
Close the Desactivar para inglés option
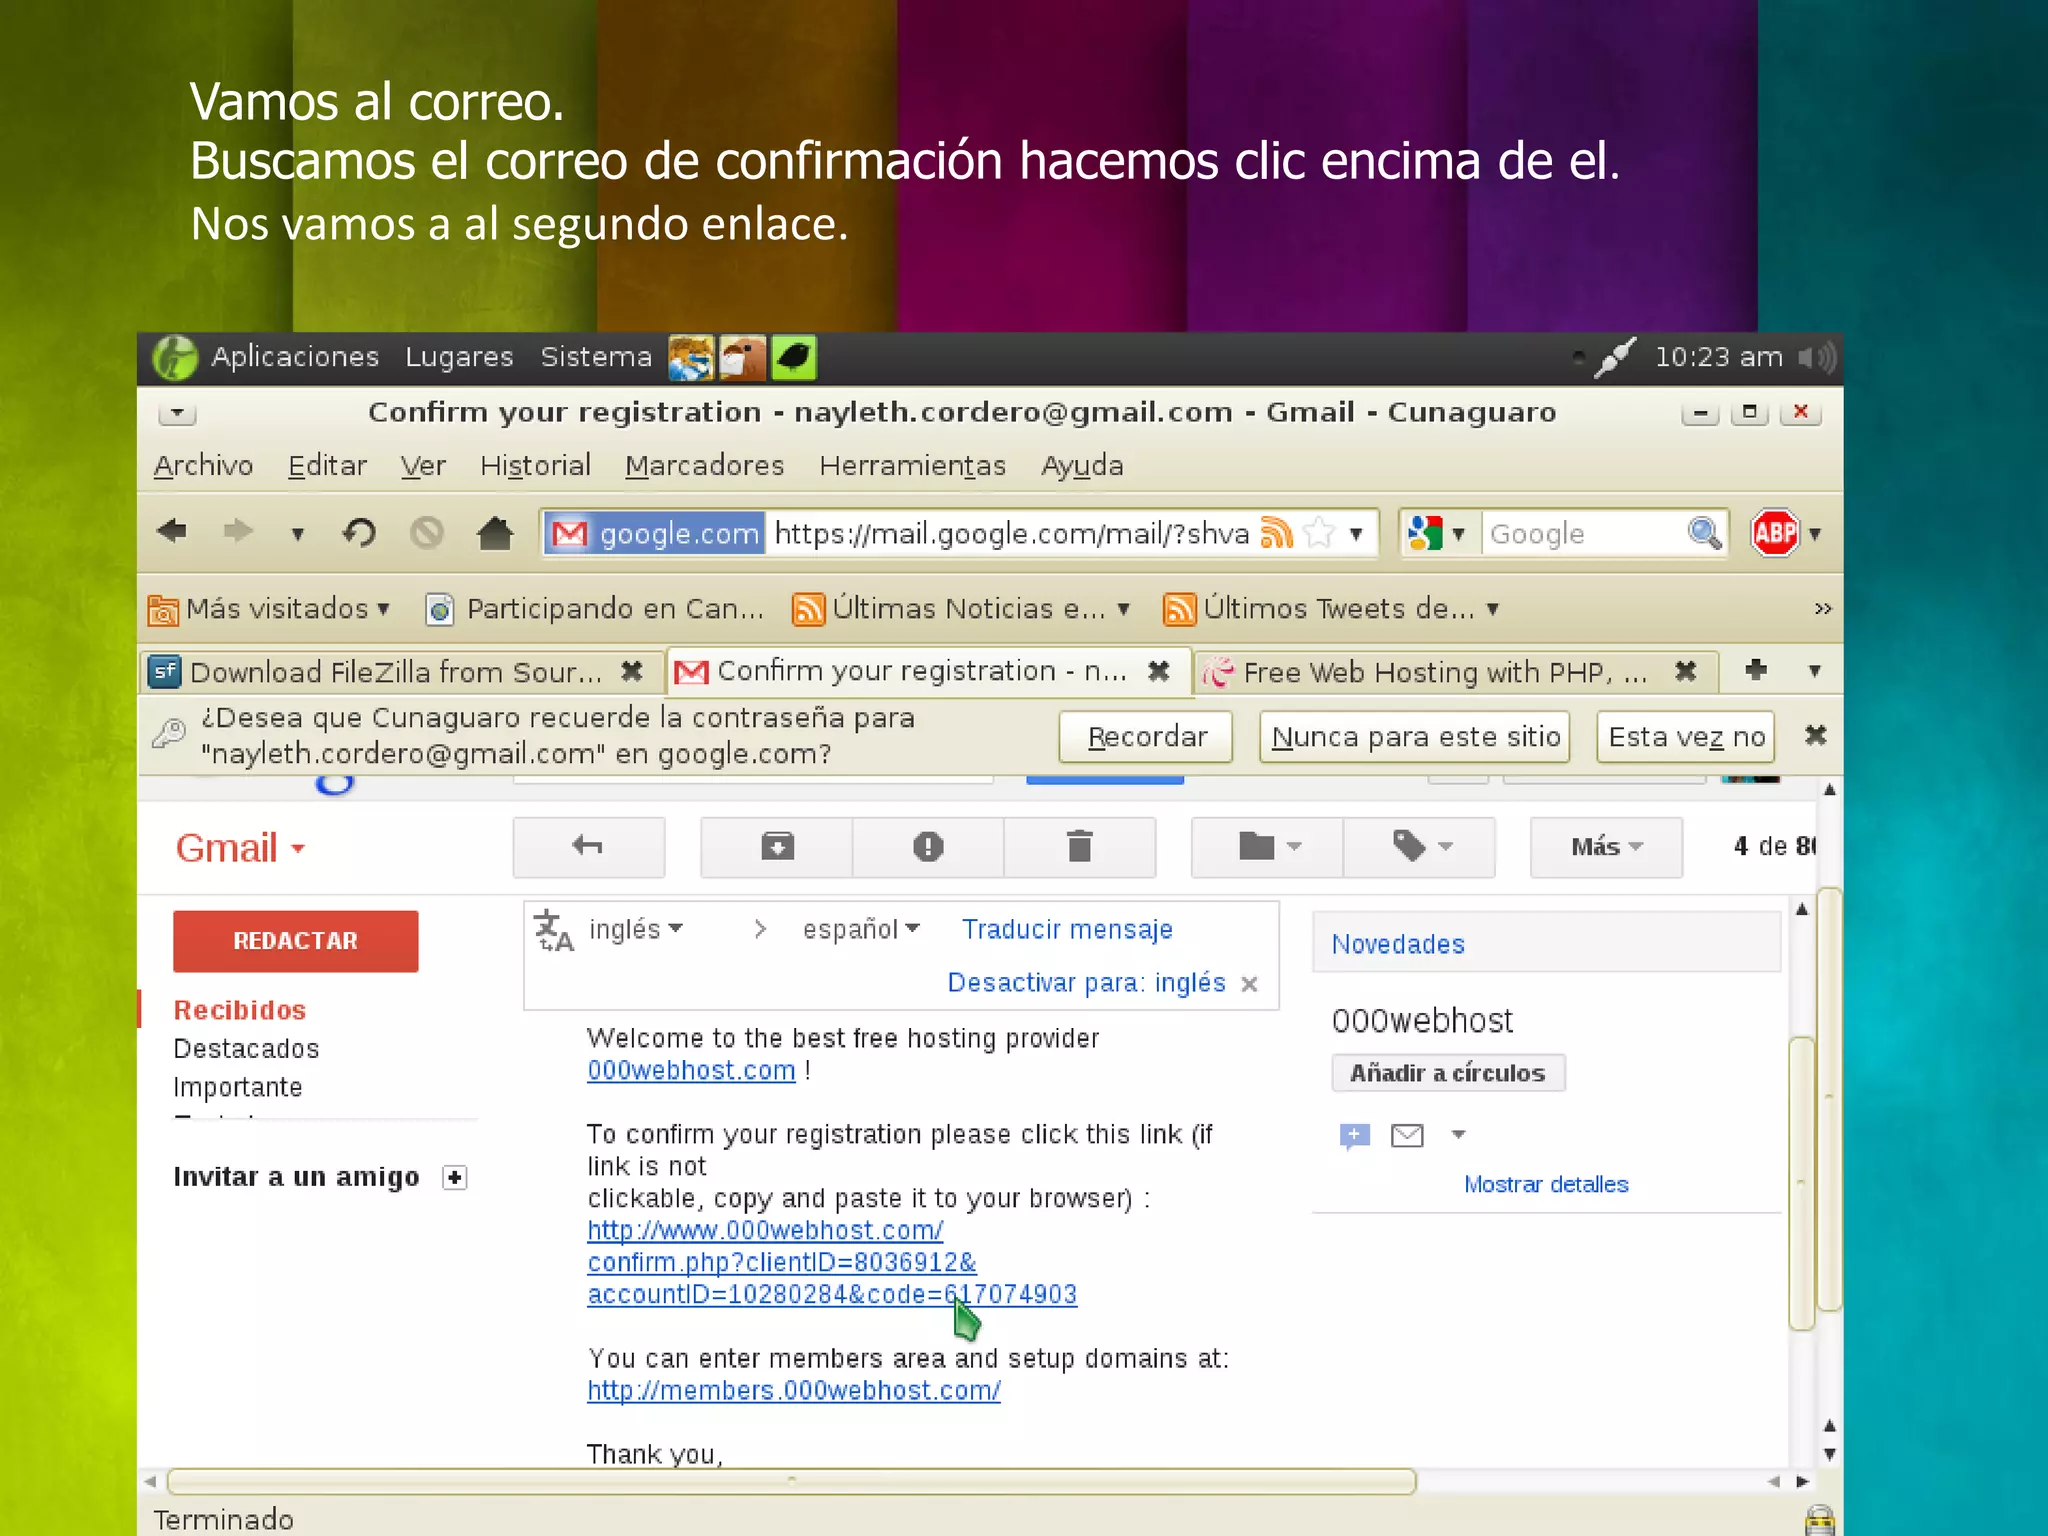tap(1249, 984)
